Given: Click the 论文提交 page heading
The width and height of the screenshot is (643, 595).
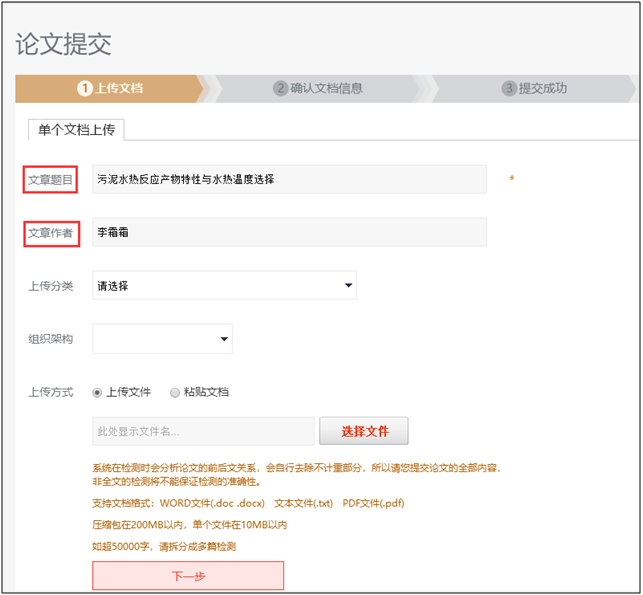Looking at the screenshot, I should pyautogui.click(x=64, y=44).
